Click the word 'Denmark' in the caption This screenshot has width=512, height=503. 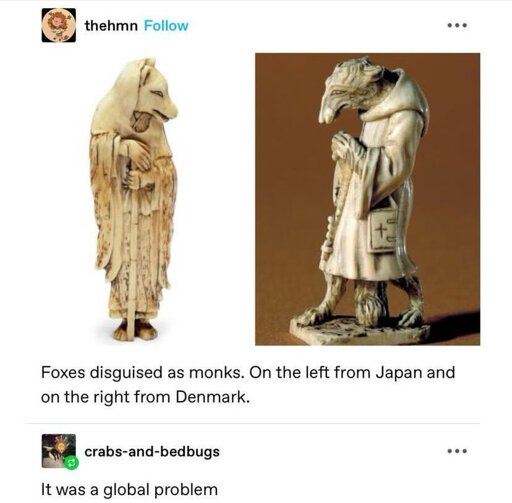(x=211, y=397)
